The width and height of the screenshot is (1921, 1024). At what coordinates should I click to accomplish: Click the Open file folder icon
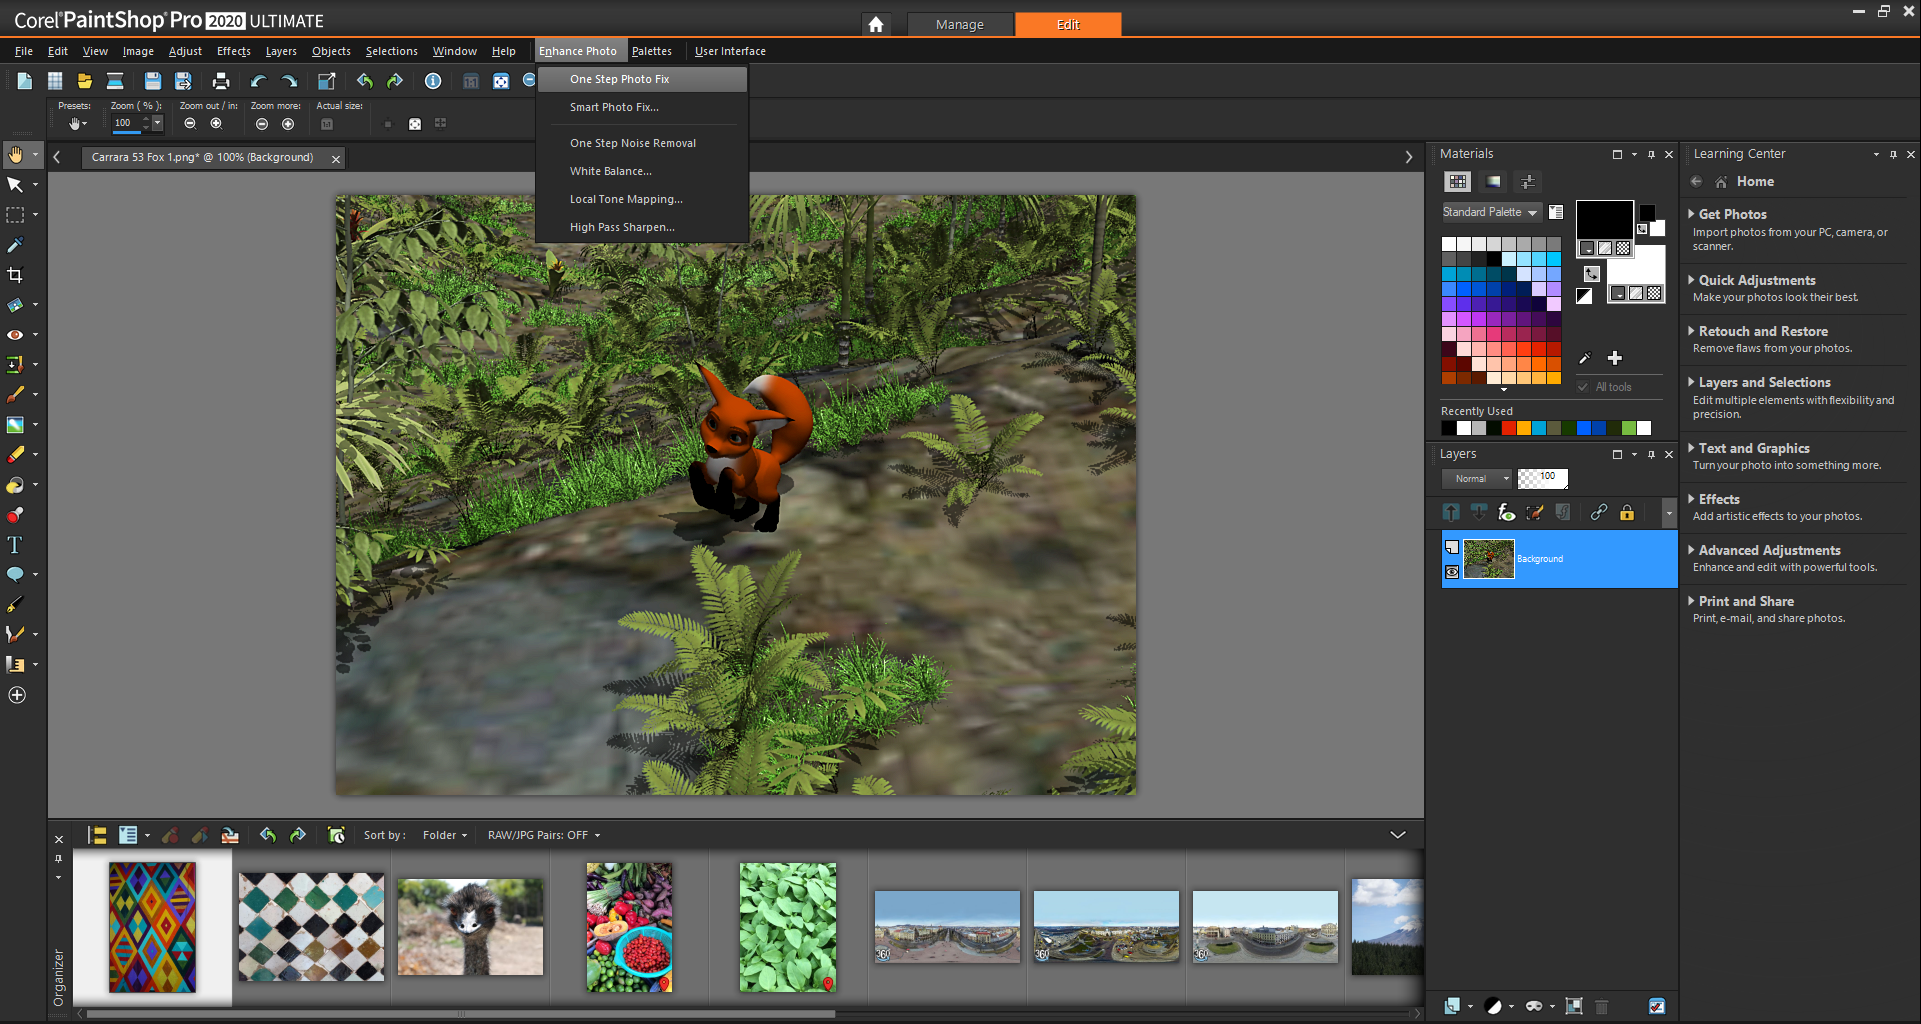tap(85, 81)
